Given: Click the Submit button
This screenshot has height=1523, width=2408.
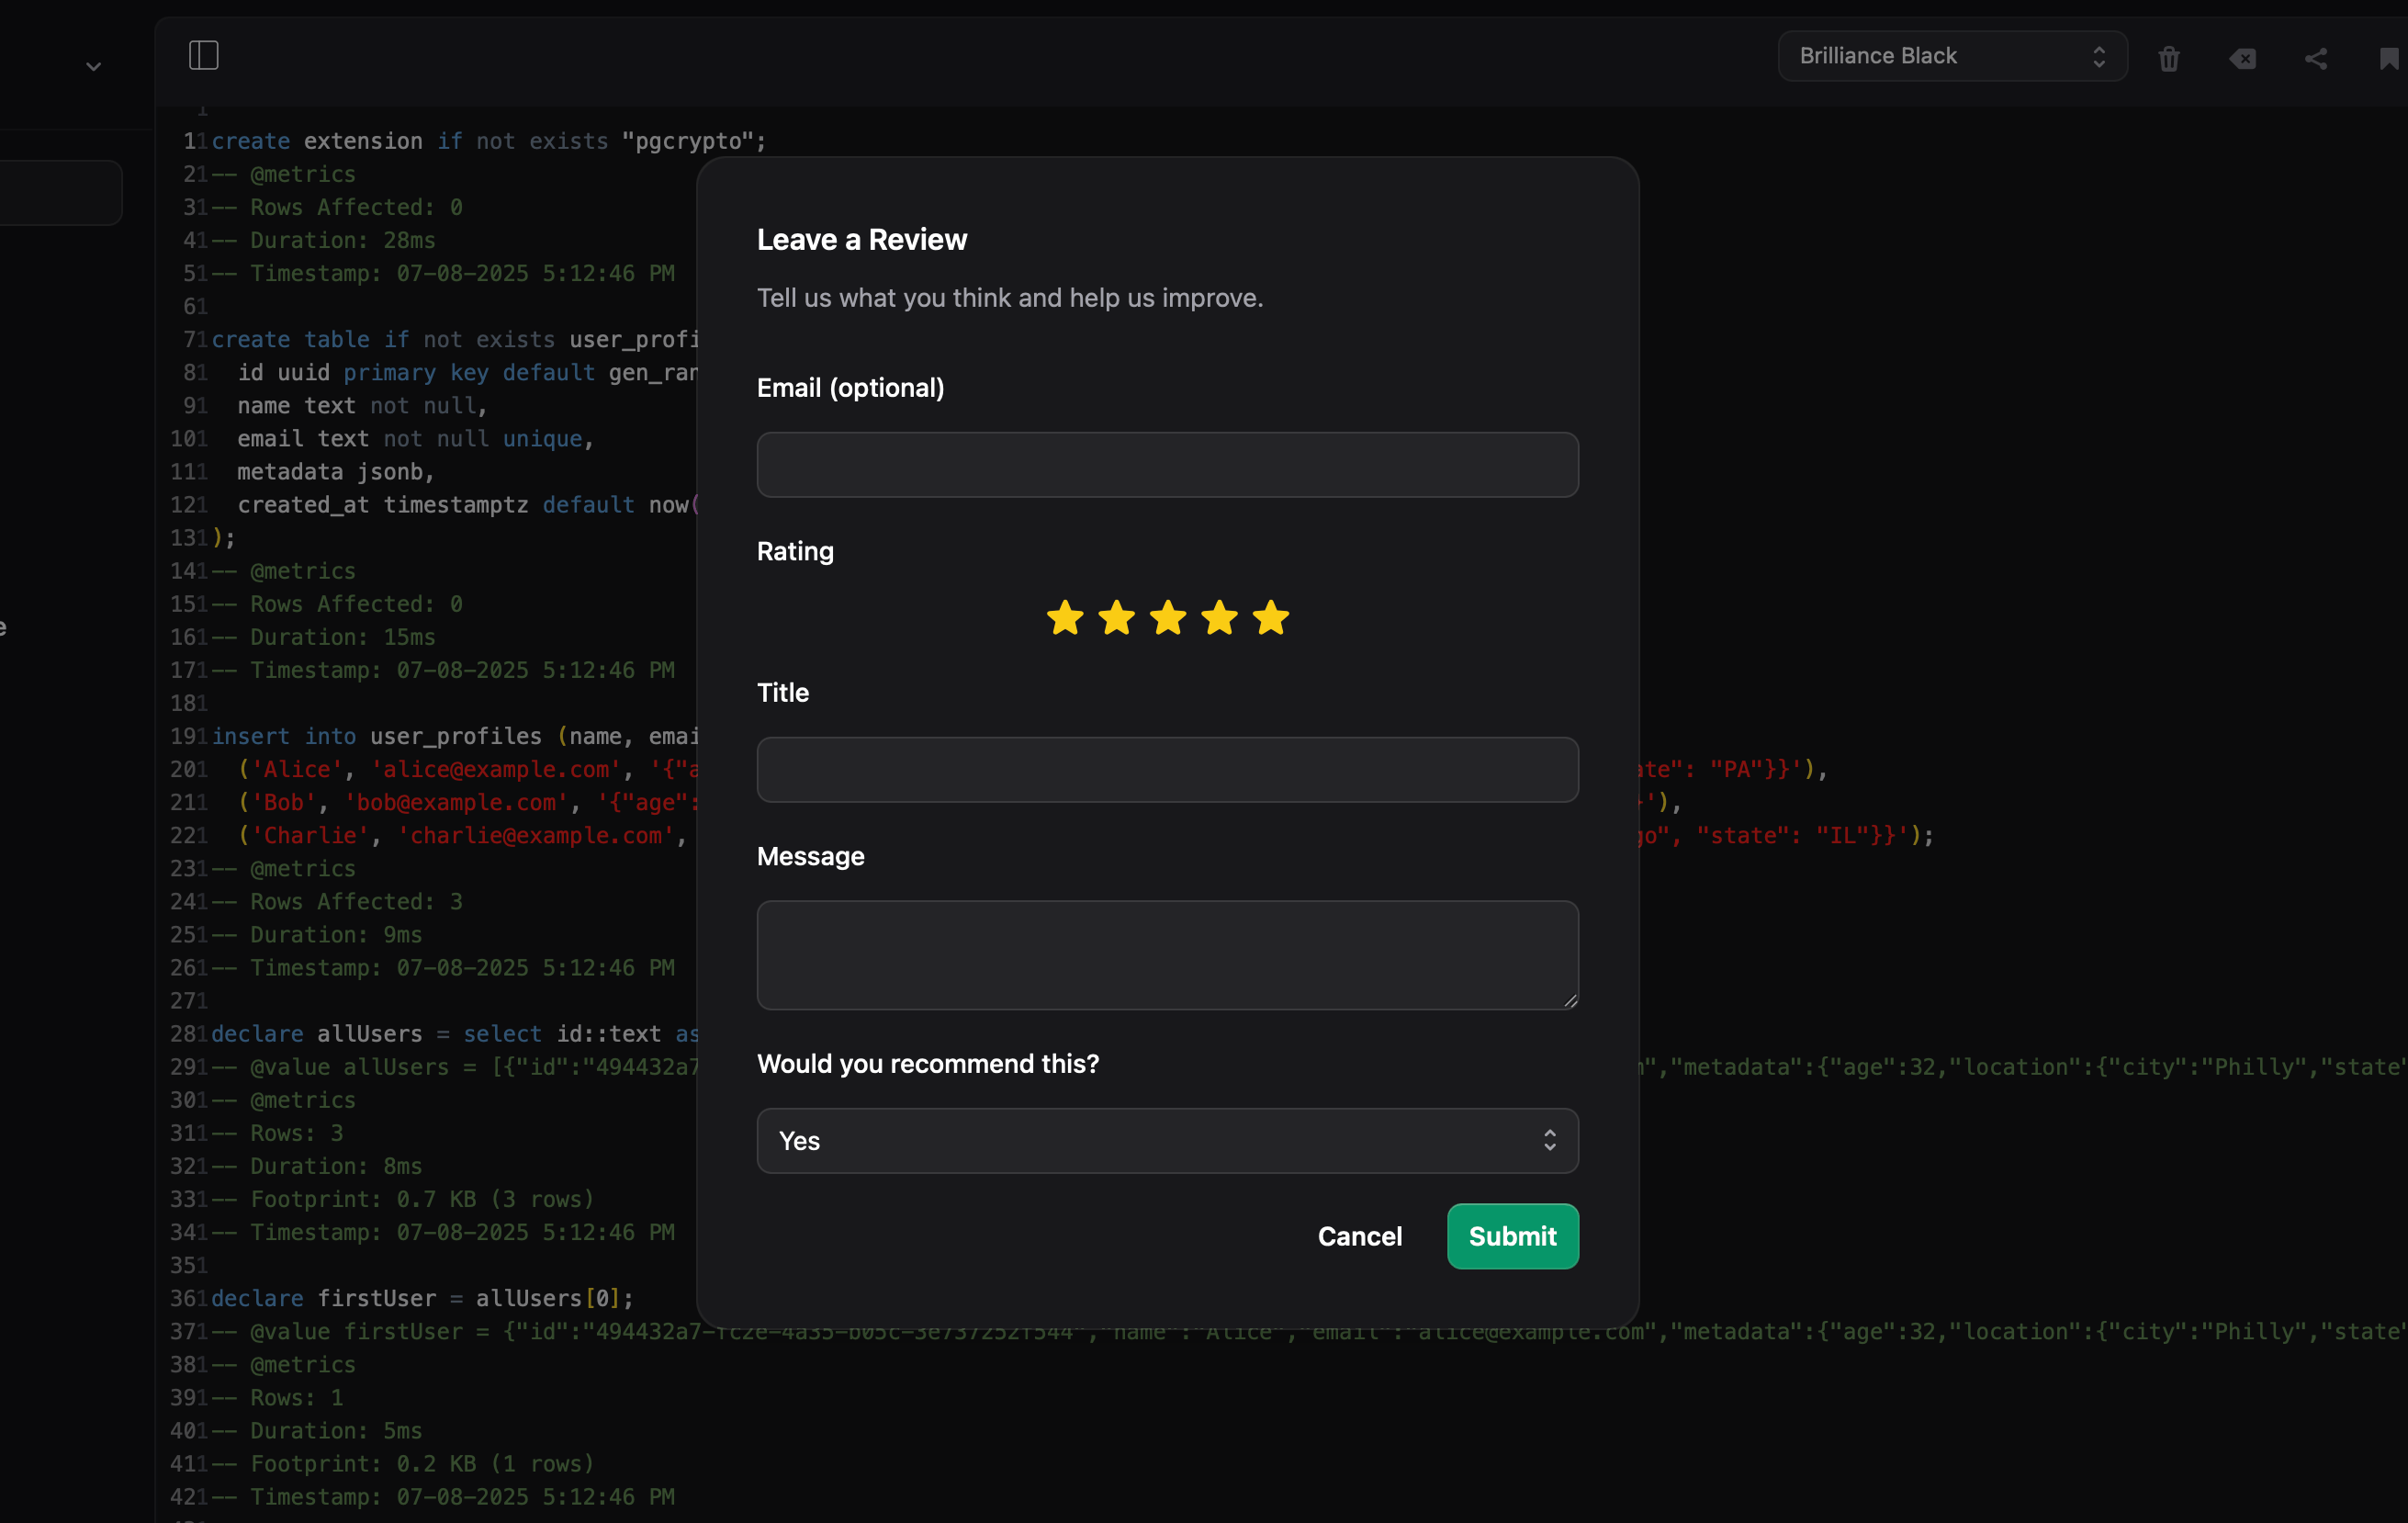Looking at the screenshot, I should (1513, 1236).
